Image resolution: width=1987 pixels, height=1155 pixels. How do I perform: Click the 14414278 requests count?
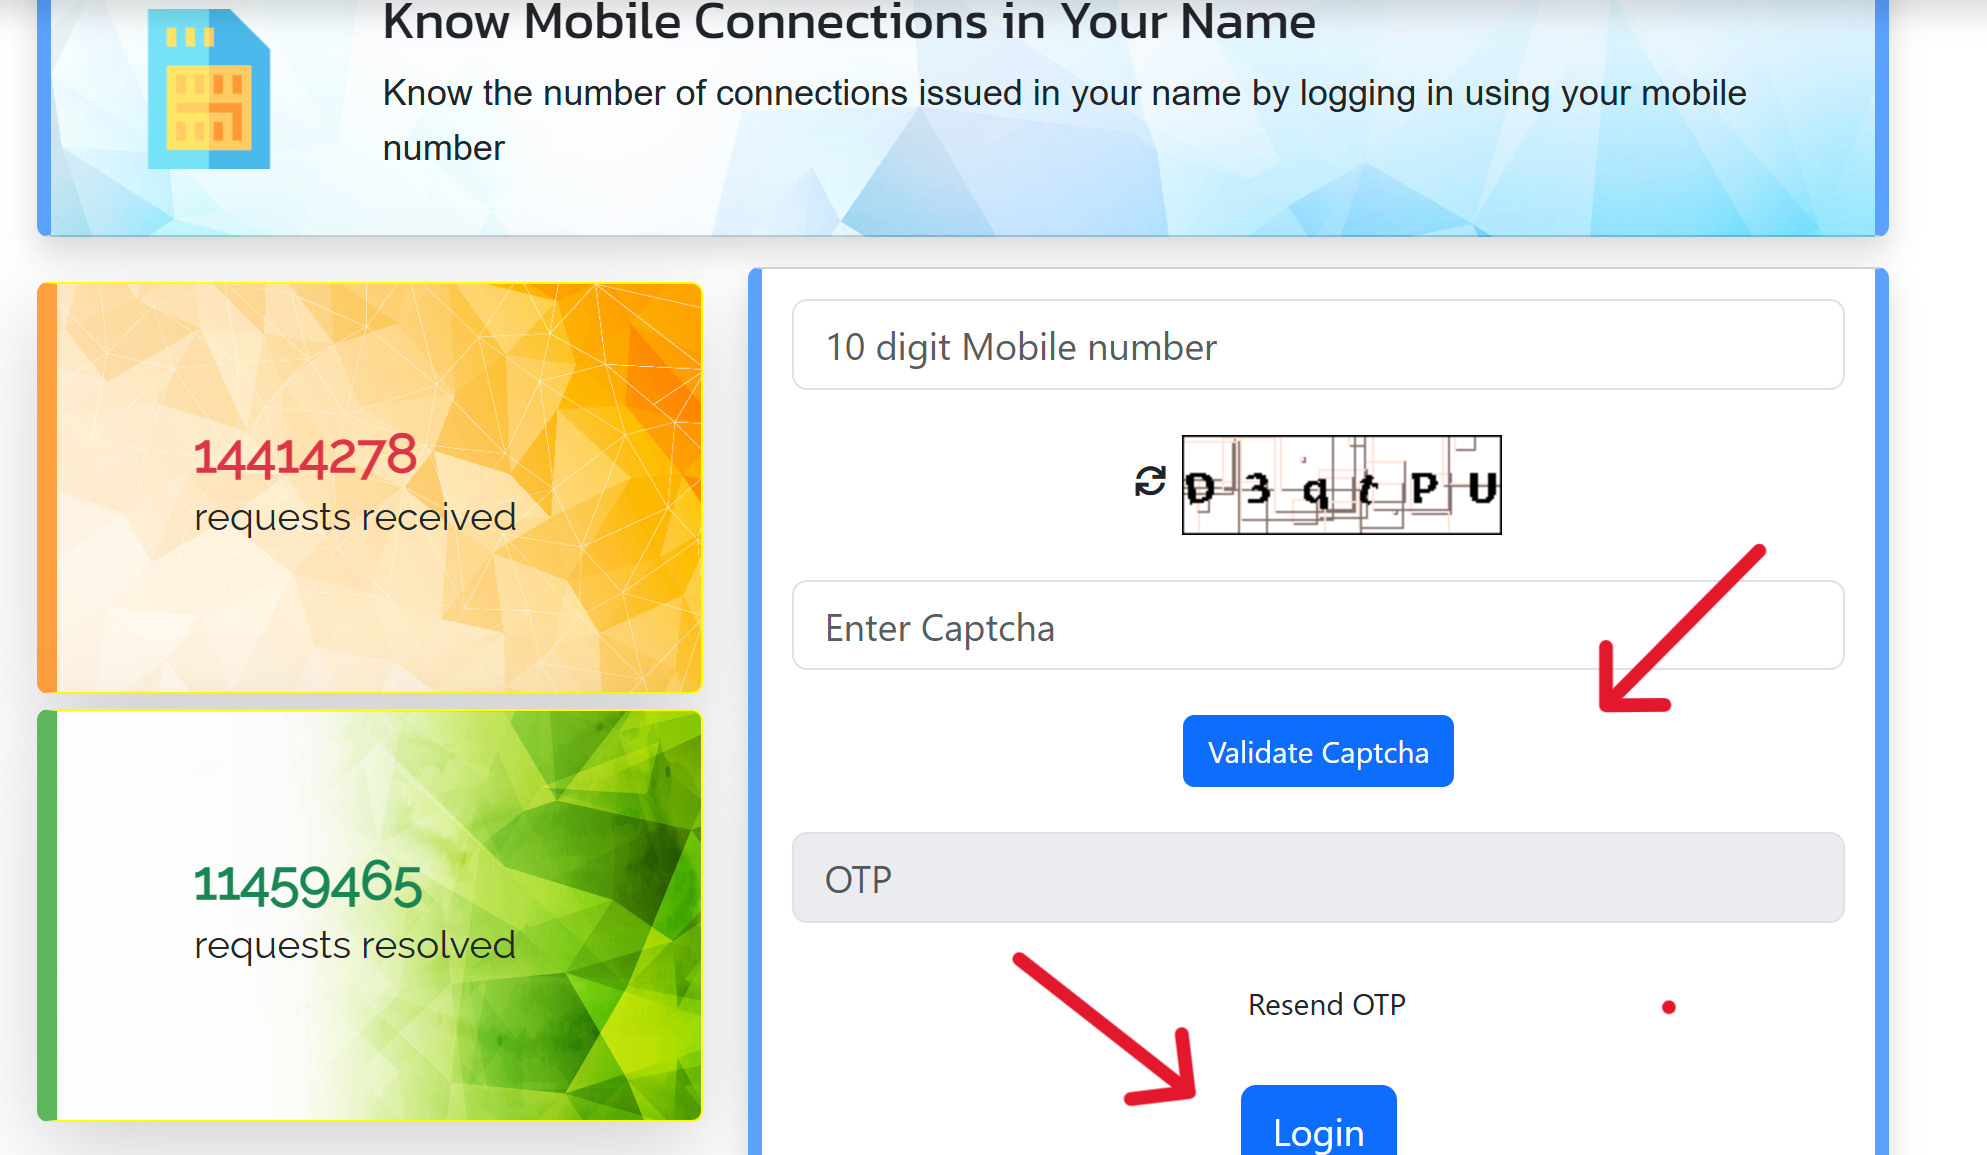click(305, 457)
